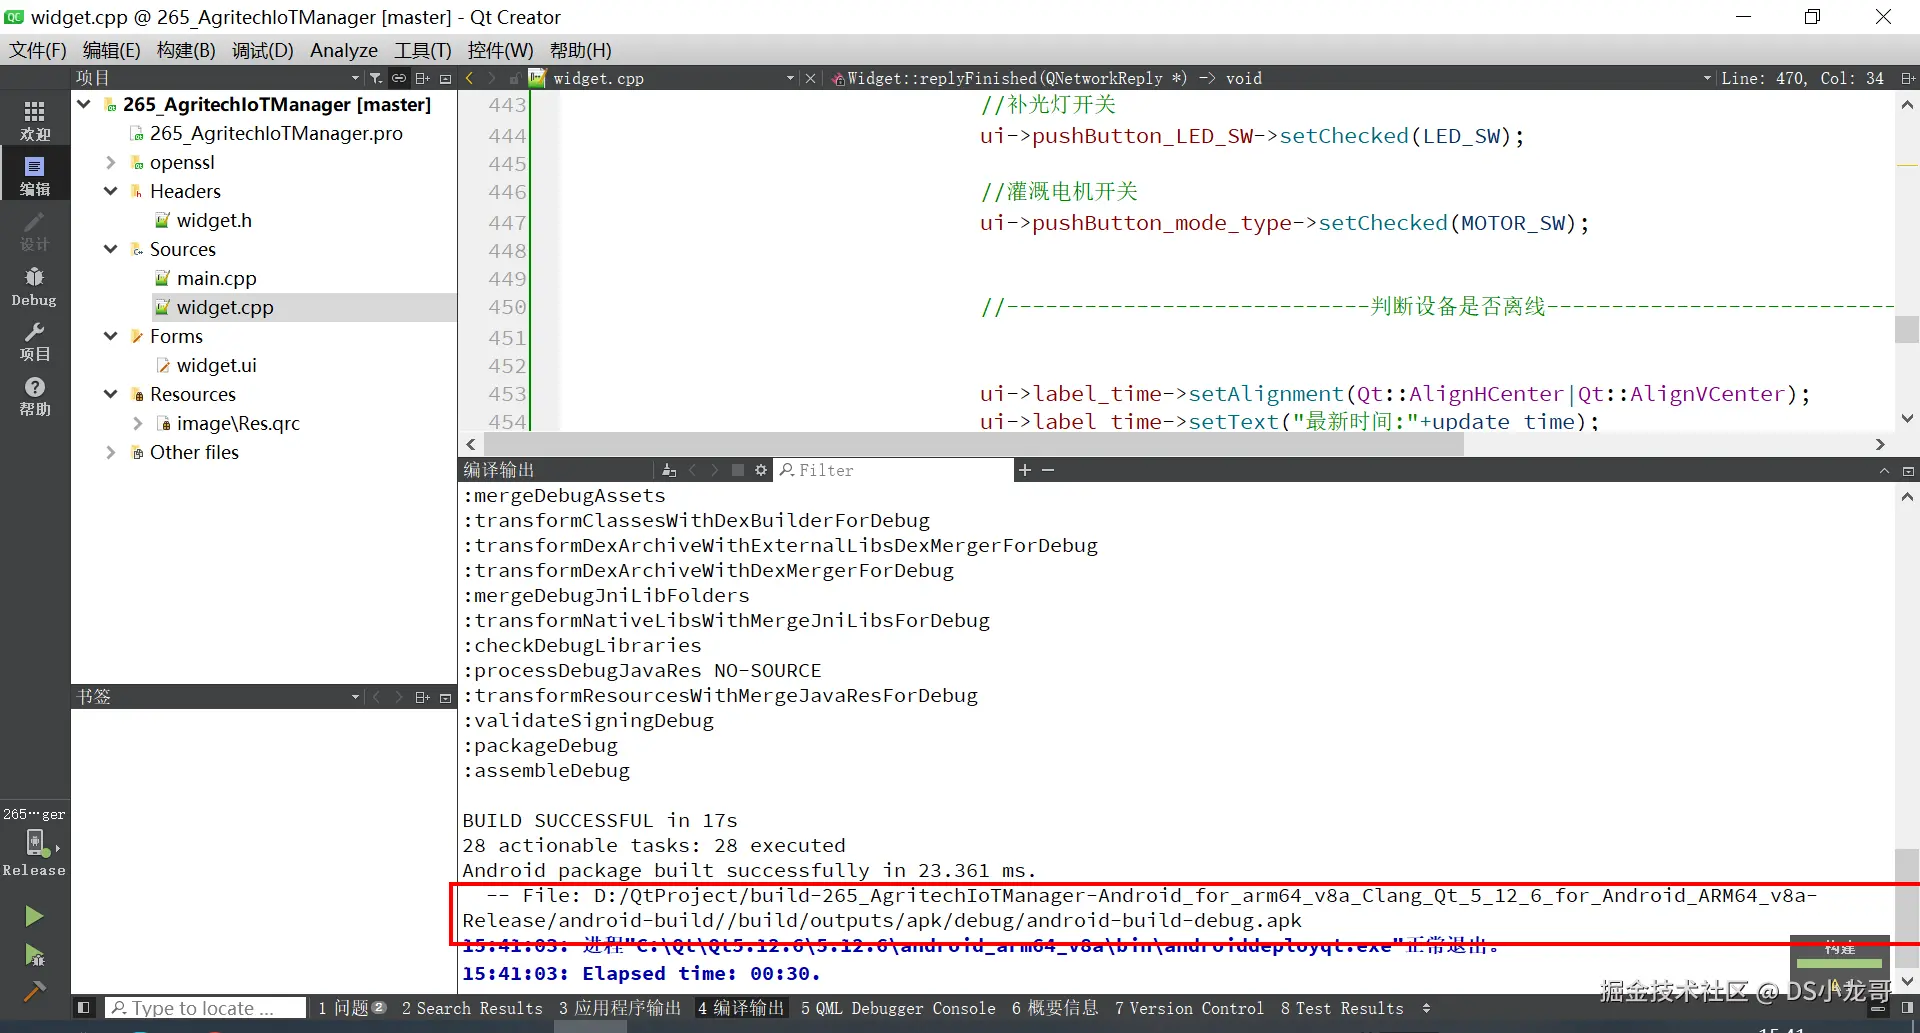Close the project side panel
Screen dimensions: 1920x1033
click(446, 78)
